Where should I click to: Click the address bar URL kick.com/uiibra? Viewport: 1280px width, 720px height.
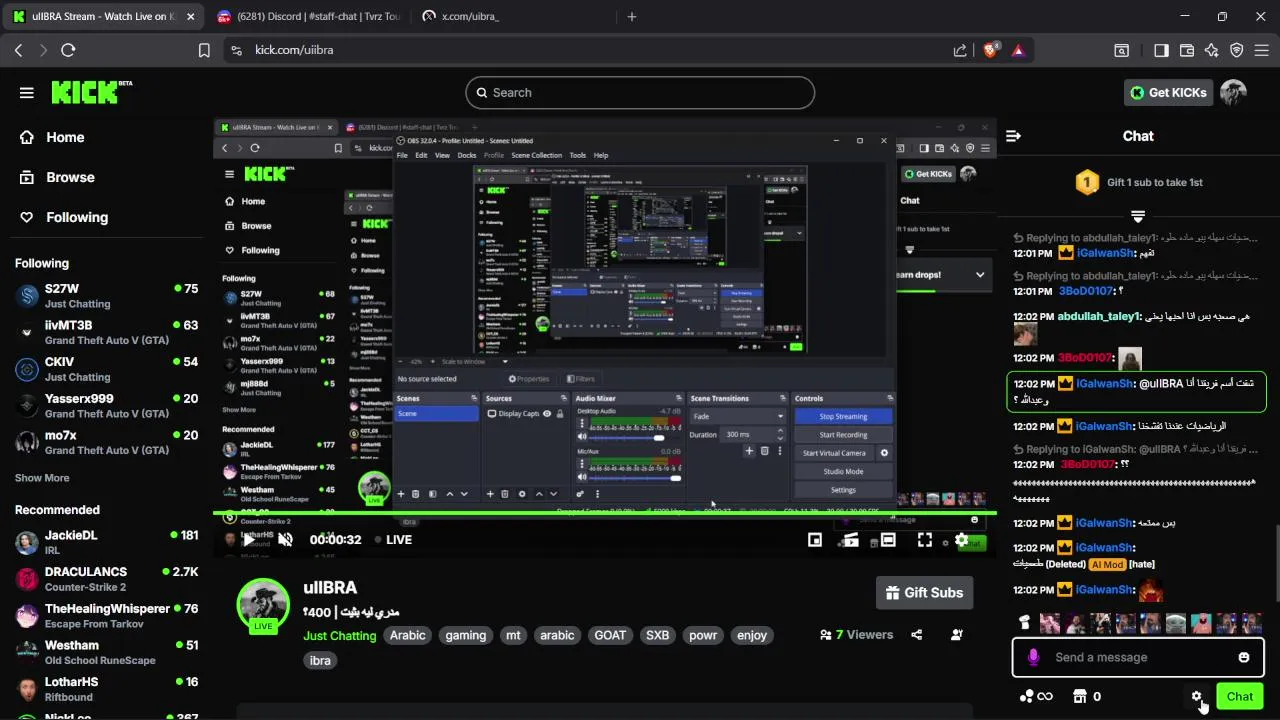point(294,50)
